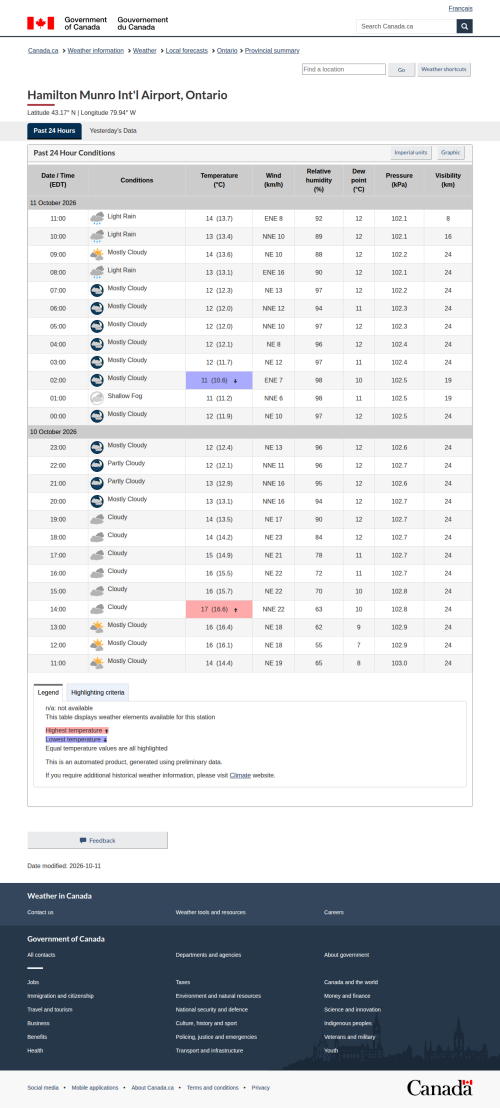Click the Mostly Cloudy sun icon at 12:00
The width and height of the screenshot is (500, 1108).
(97, 644)
